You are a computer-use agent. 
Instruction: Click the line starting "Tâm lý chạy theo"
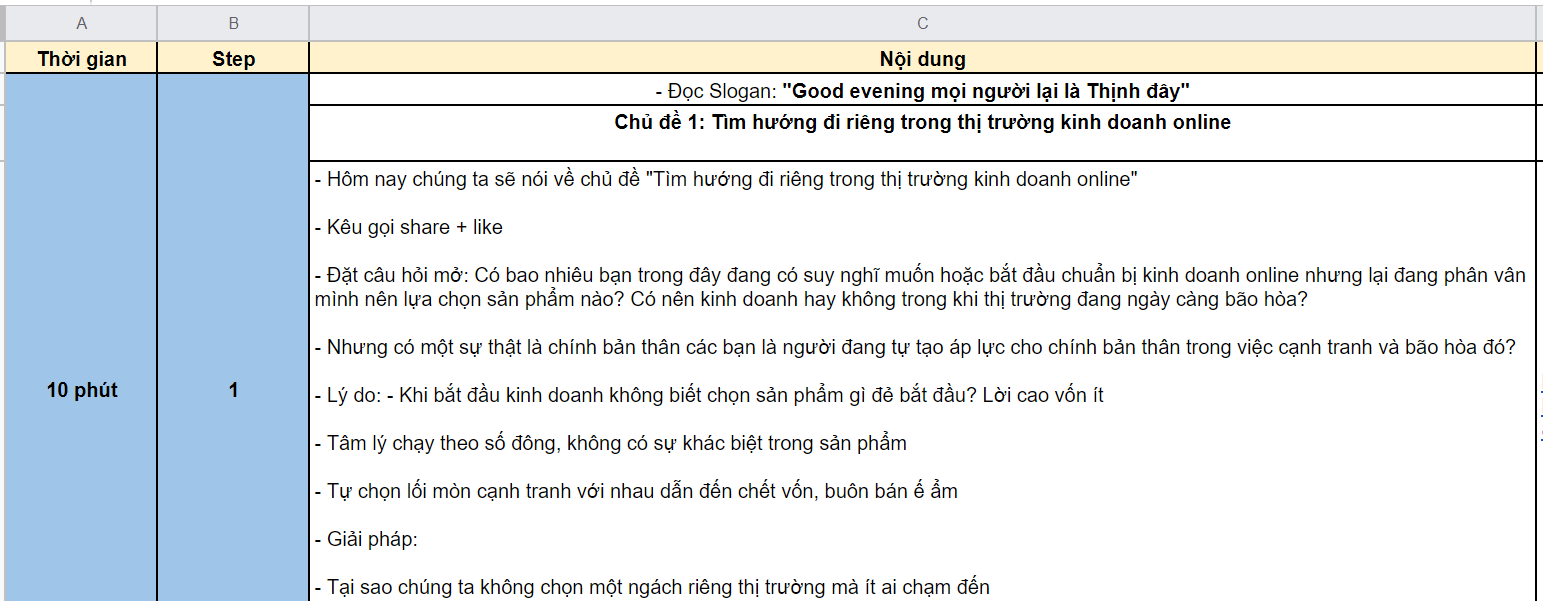point(611,443)
